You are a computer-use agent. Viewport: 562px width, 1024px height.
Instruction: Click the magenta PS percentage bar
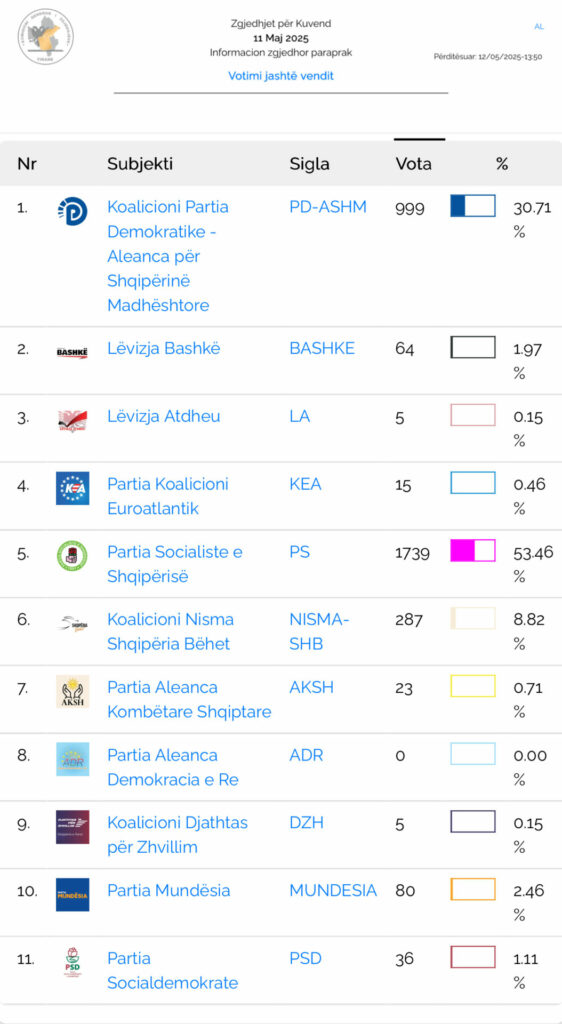click(x=473, y=551)
